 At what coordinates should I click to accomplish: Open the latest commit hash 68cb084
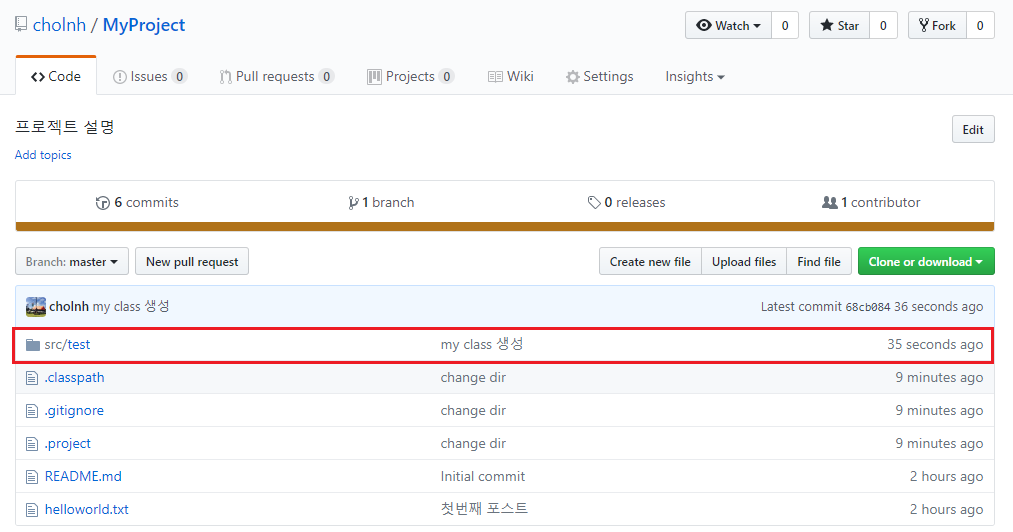pos(868,307)
